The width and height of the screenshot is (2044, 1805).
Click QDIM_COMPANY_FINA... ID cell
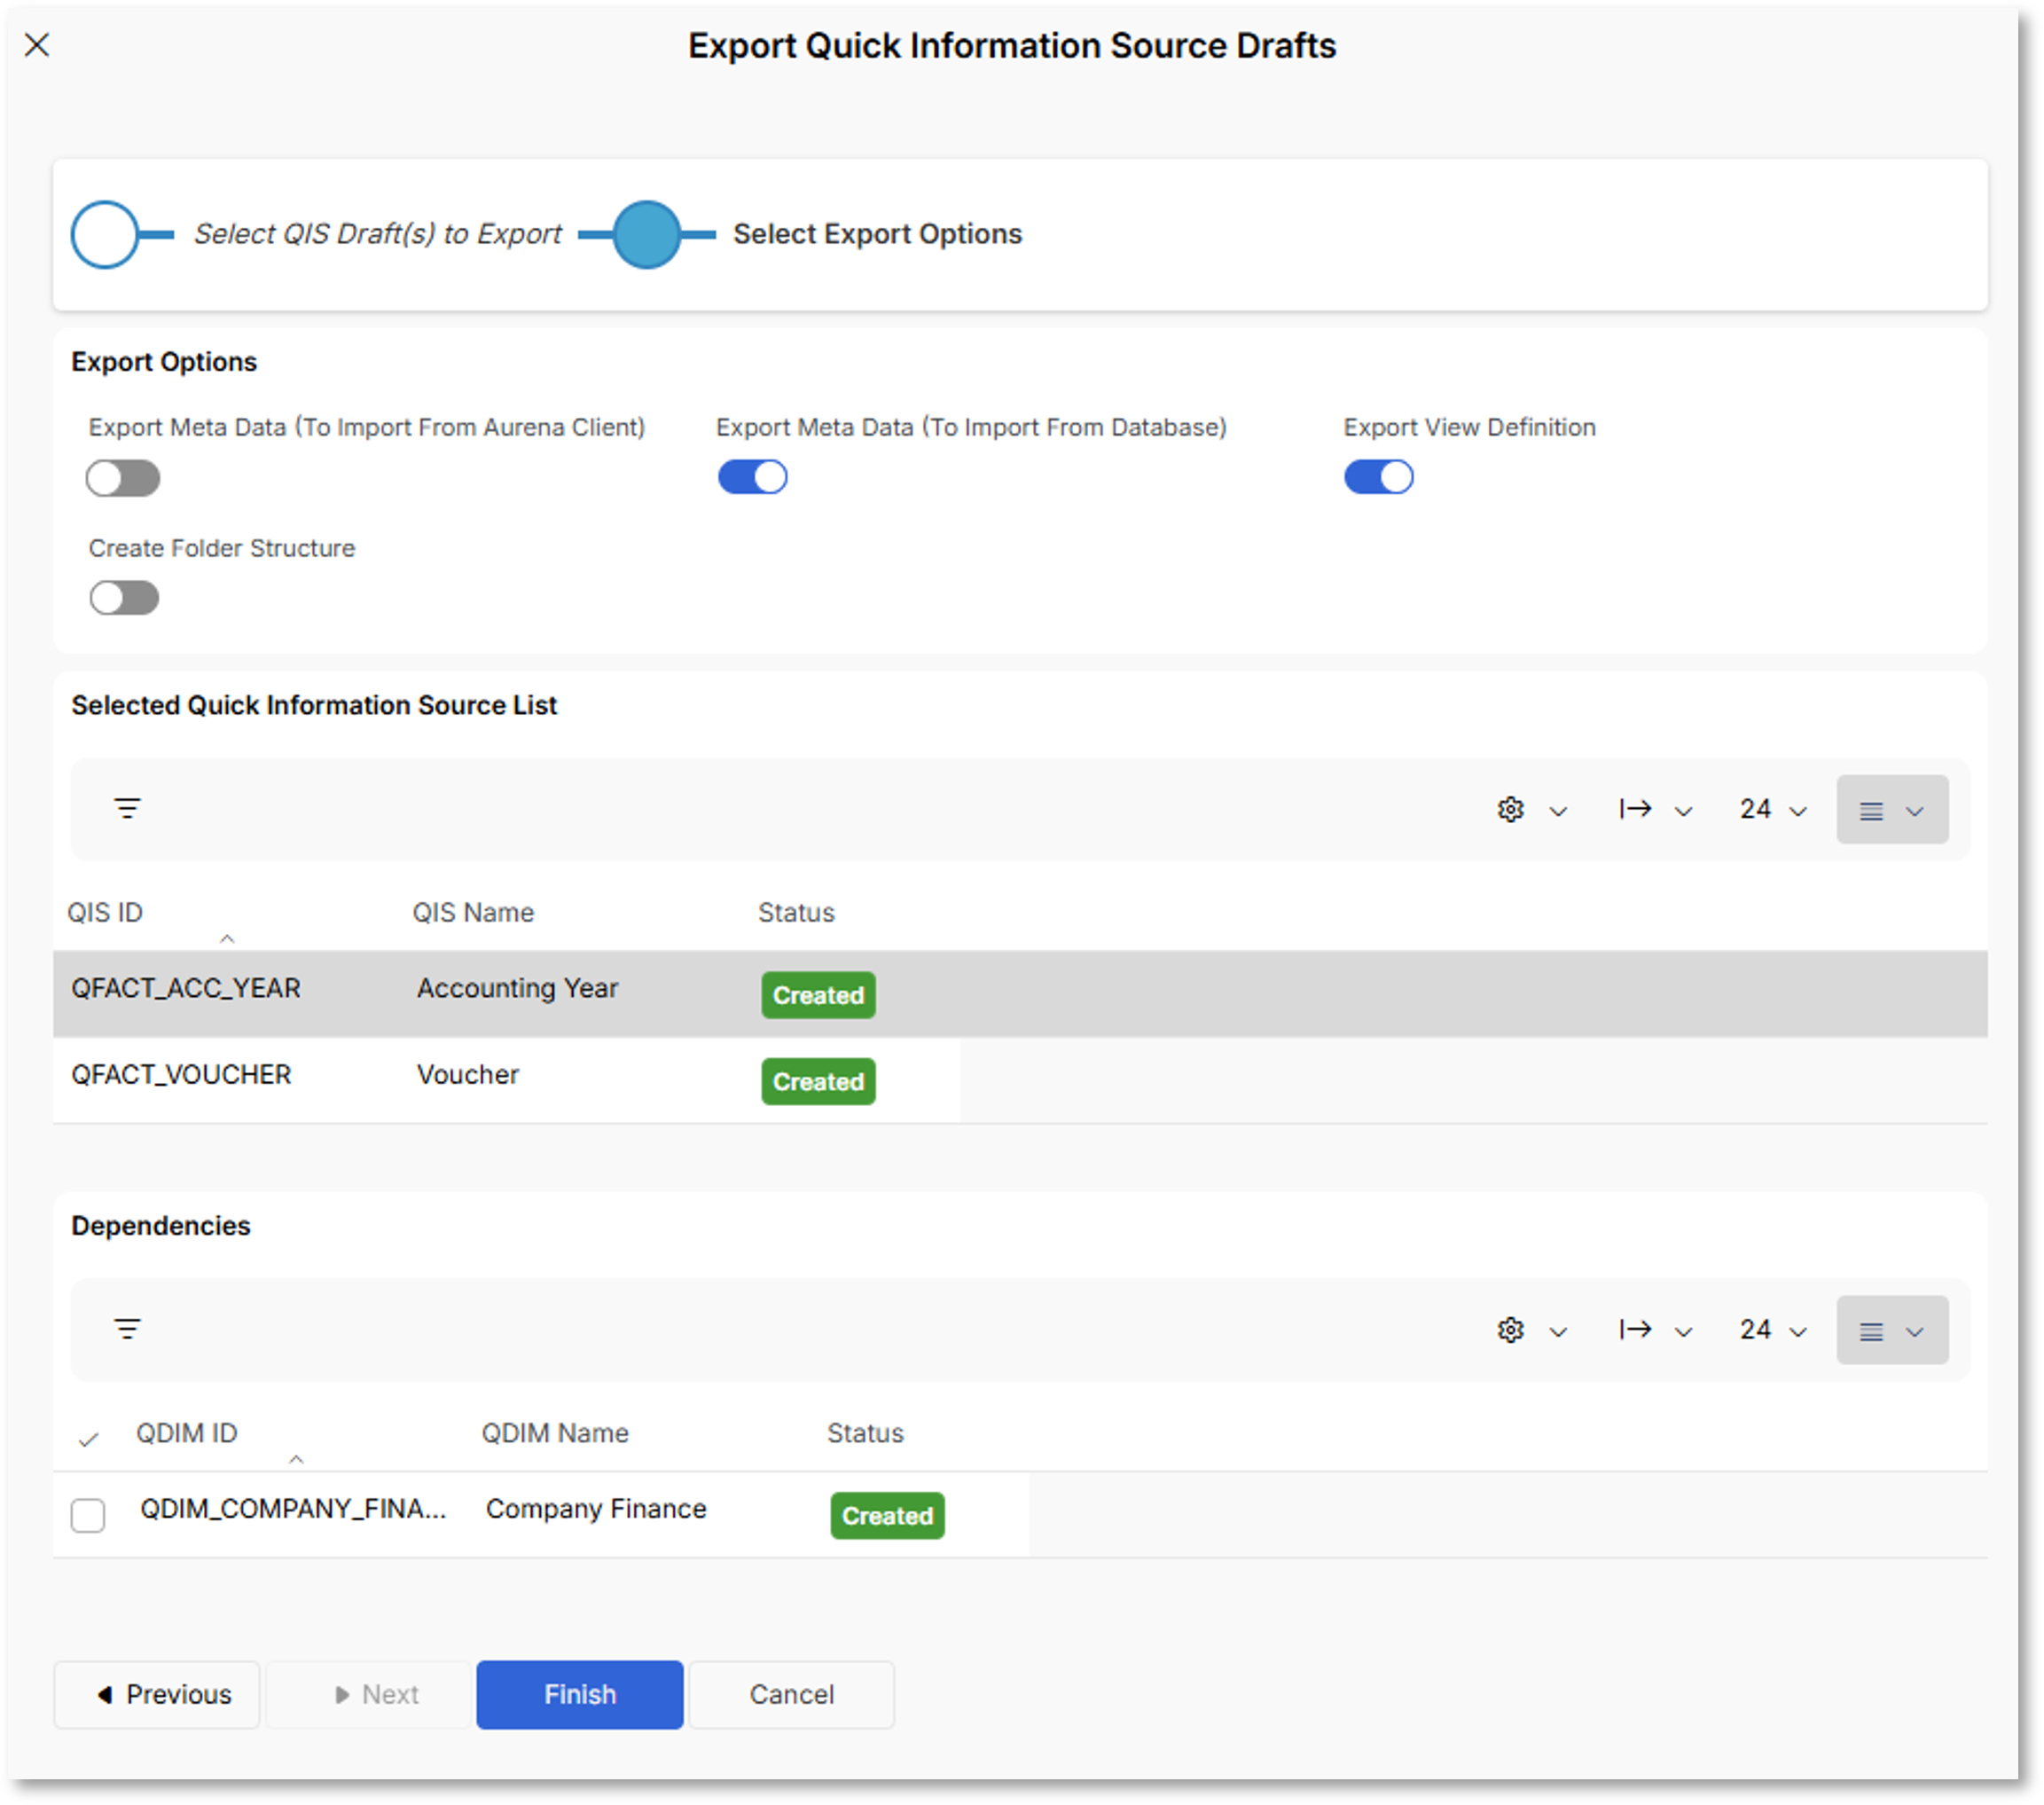(293, 1508)
